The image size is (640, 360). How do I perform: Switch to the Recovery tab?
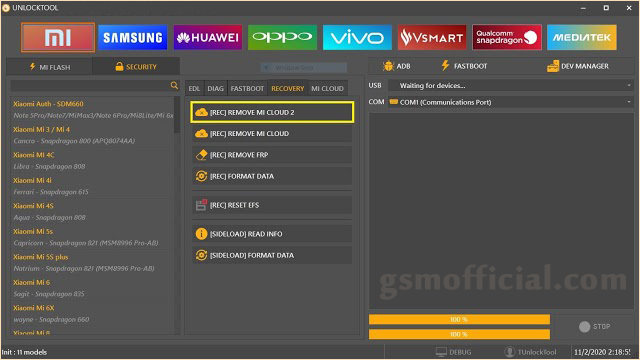(288, 89)
